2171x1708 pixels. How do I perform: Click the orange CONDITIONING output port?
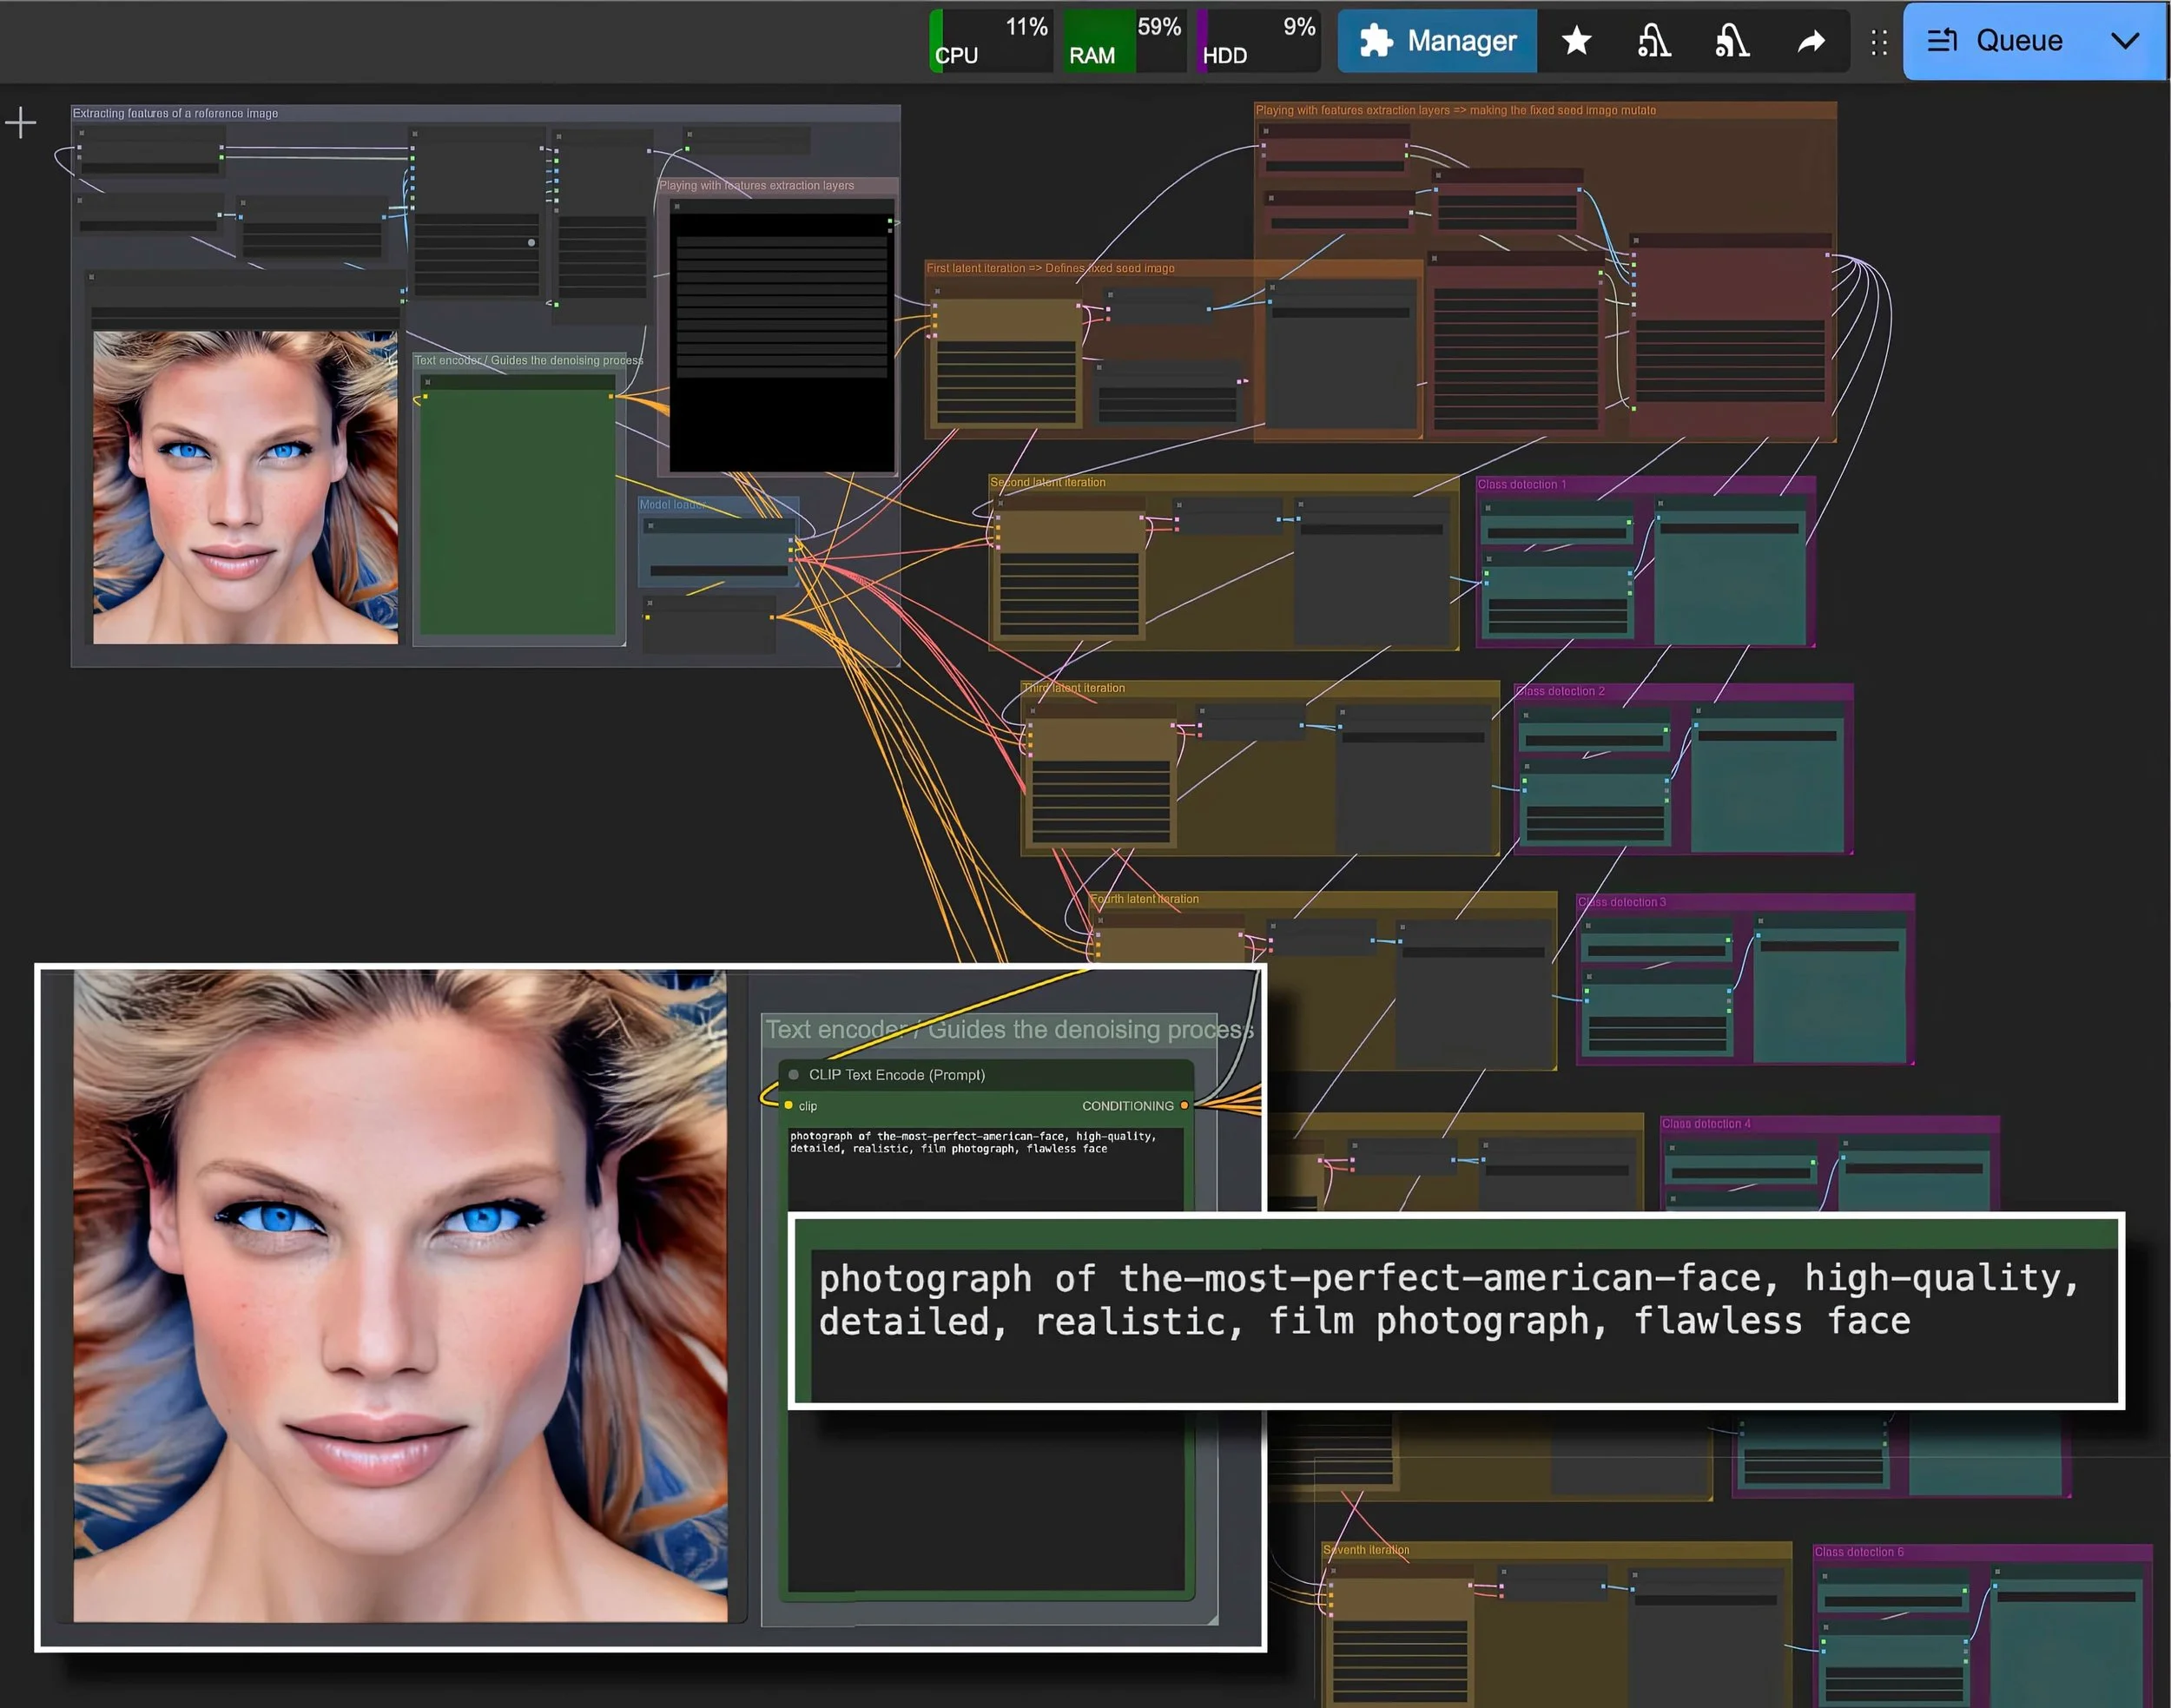pos(1184,1105)
